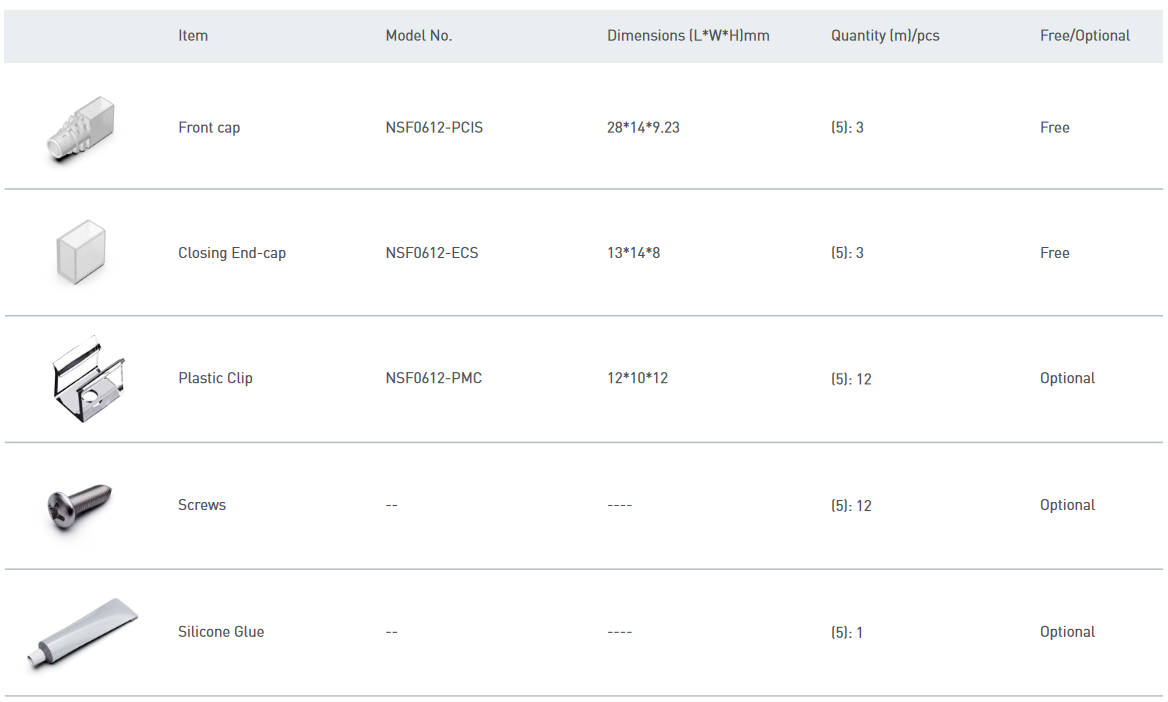Select the 28*14*9.23 dimensions cell

tap(643, 128)
